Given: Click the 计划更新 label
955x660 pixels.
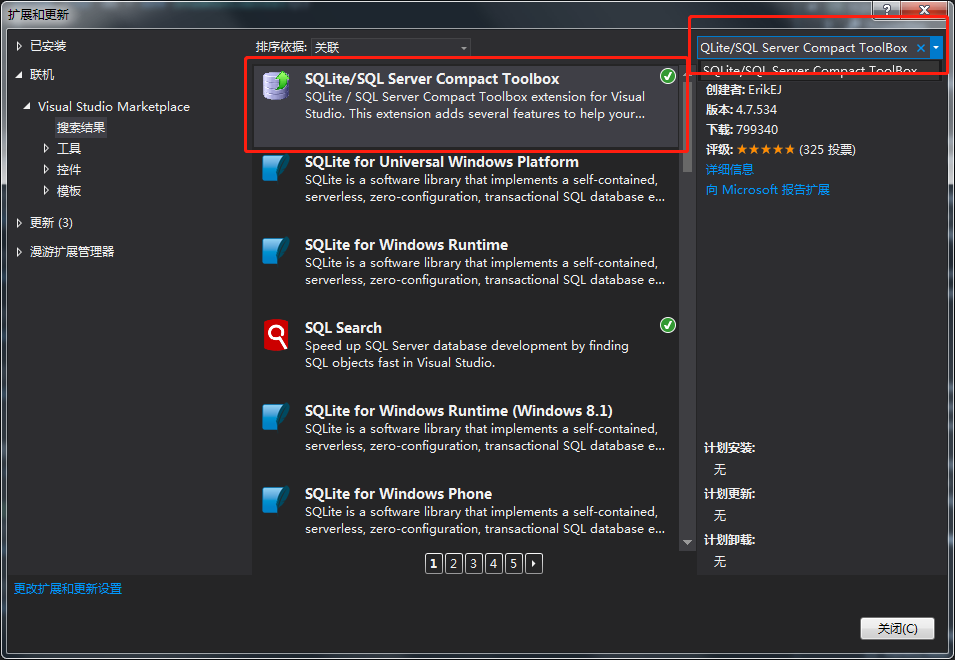Looking at the screenshot, I should (730, 494).
